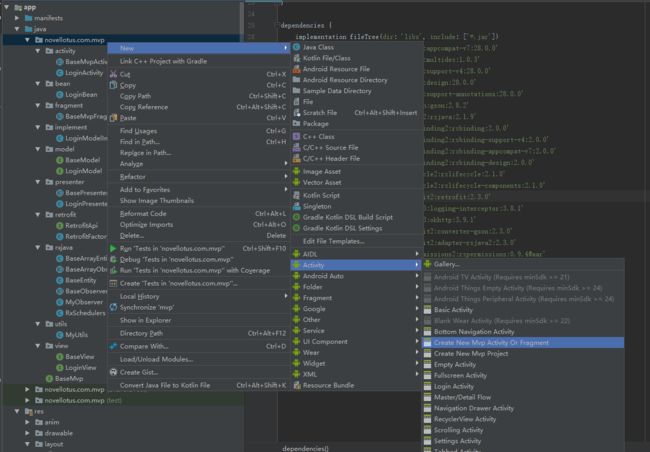Click the Paste clipboard icon
Image resolution: width=650 pixels, height=452 pixels.
coord(113,118)
